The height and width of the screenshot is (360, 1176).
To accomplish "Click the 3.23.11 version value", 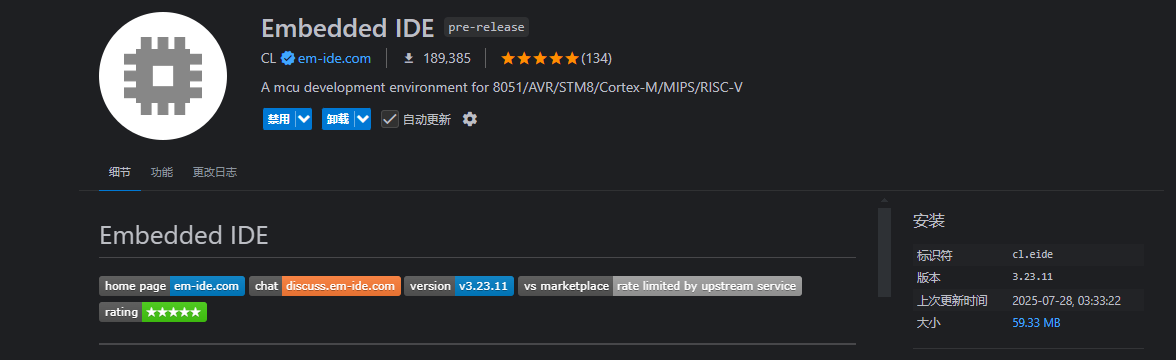I will [1033, 277].
